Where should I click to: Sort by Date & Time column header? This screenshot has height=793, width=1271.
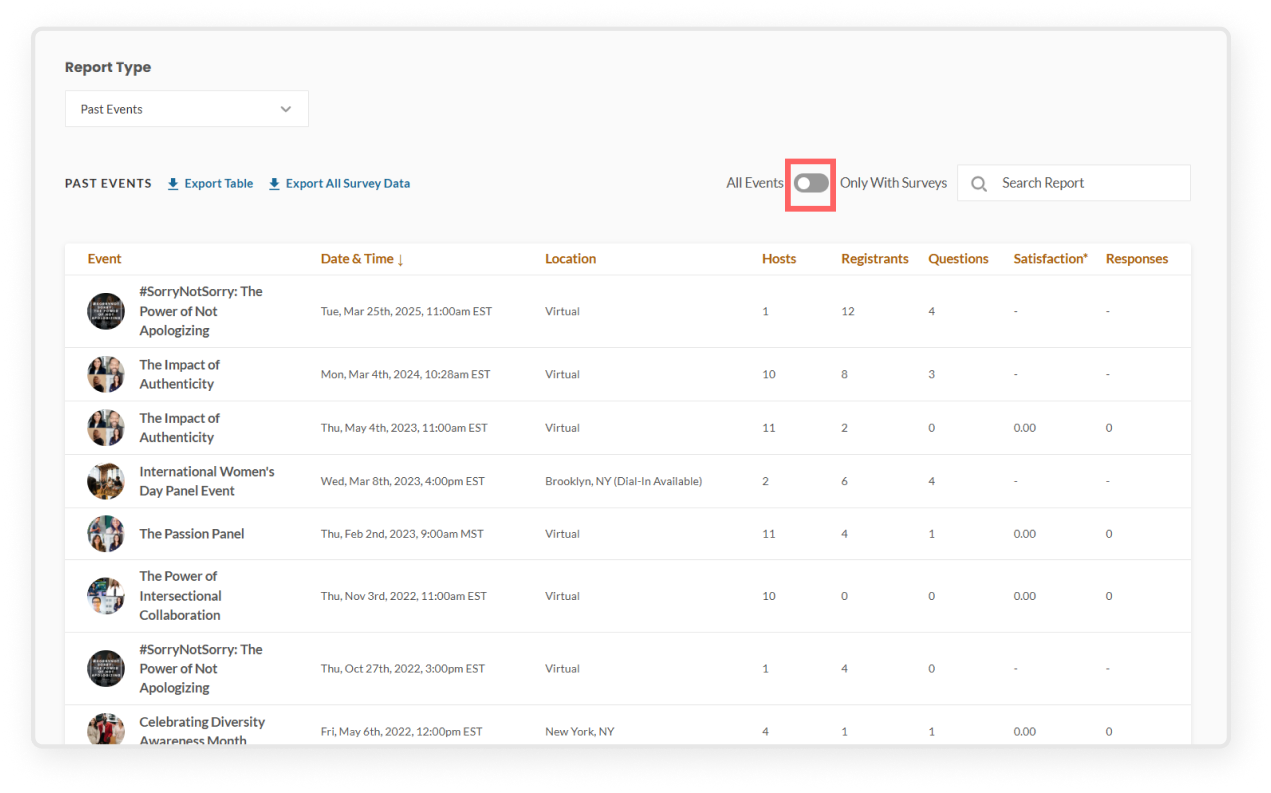pos(362,259)
